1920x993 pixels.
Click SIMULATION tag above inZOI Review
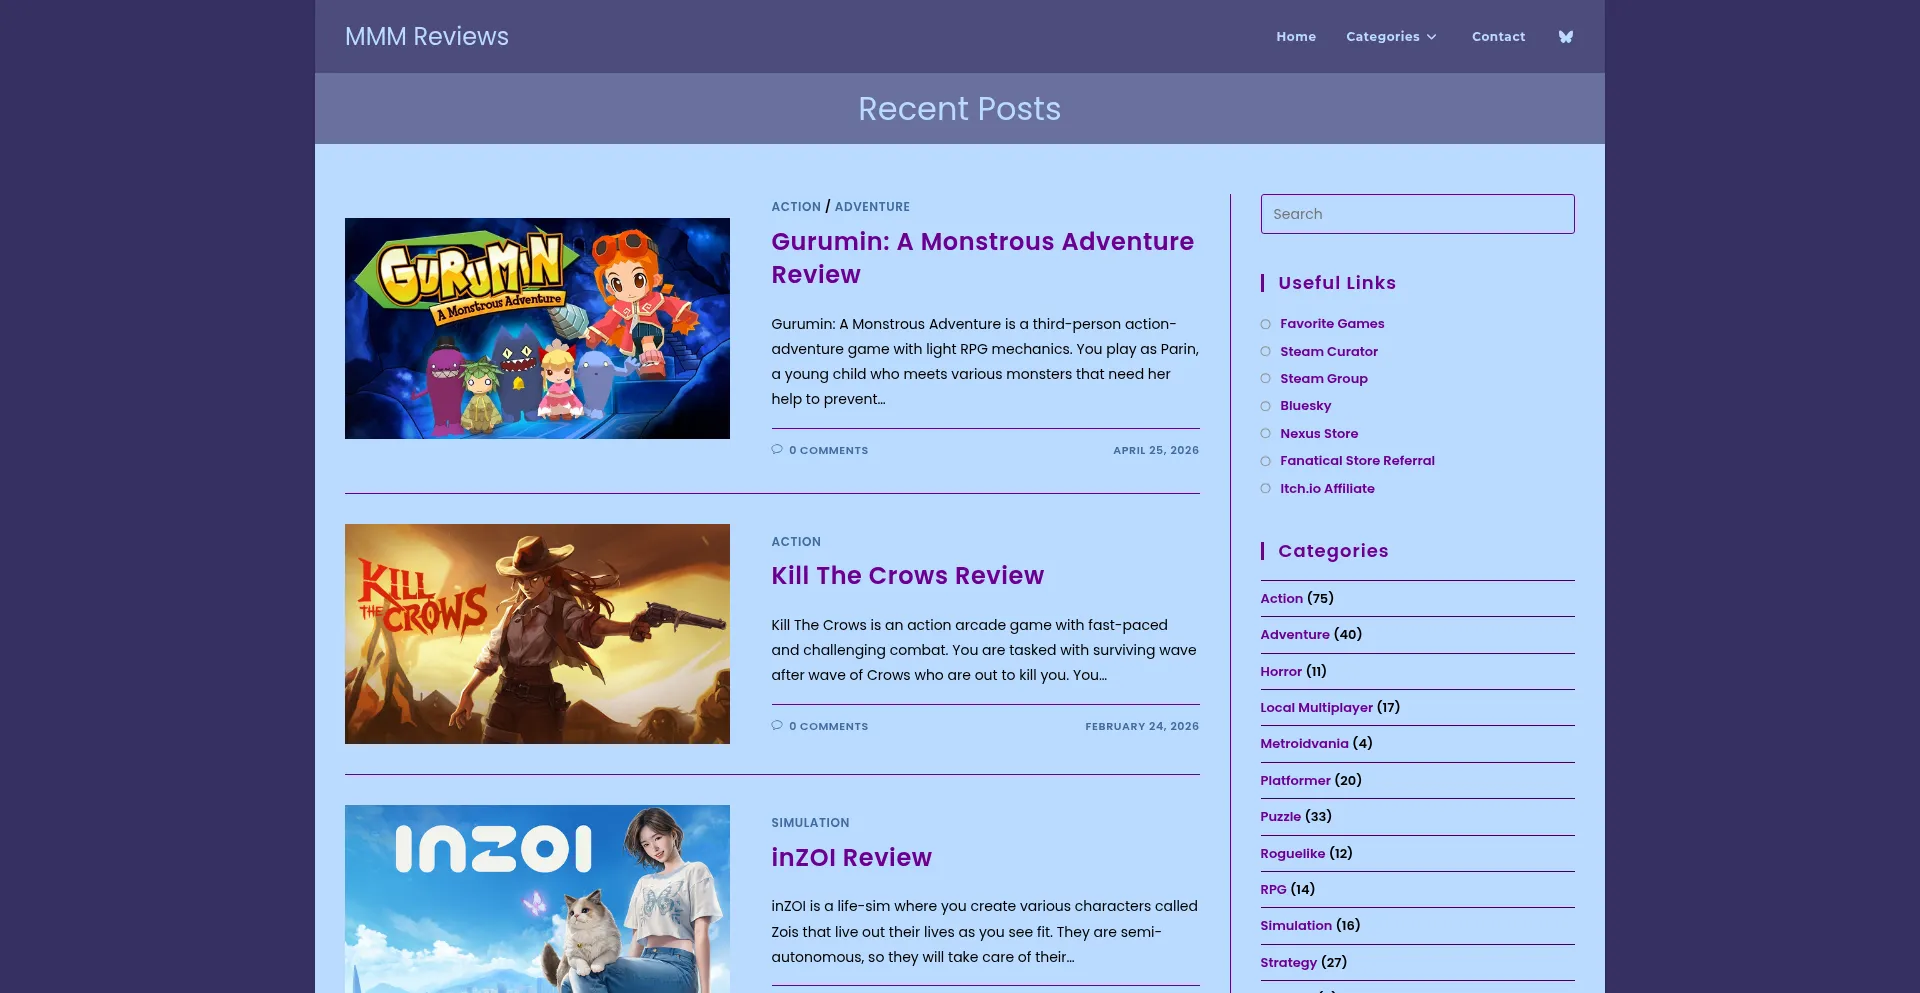click(810, 822)
